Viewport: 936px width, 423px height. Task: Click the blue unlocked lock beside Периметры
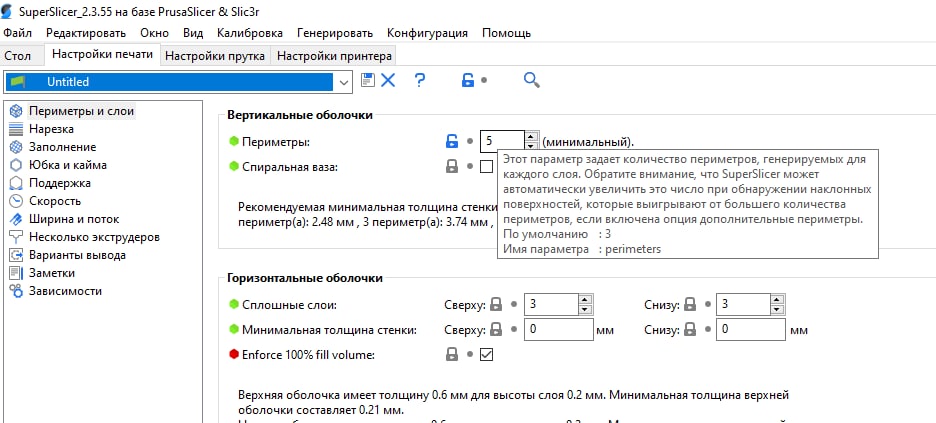[452, 141]
